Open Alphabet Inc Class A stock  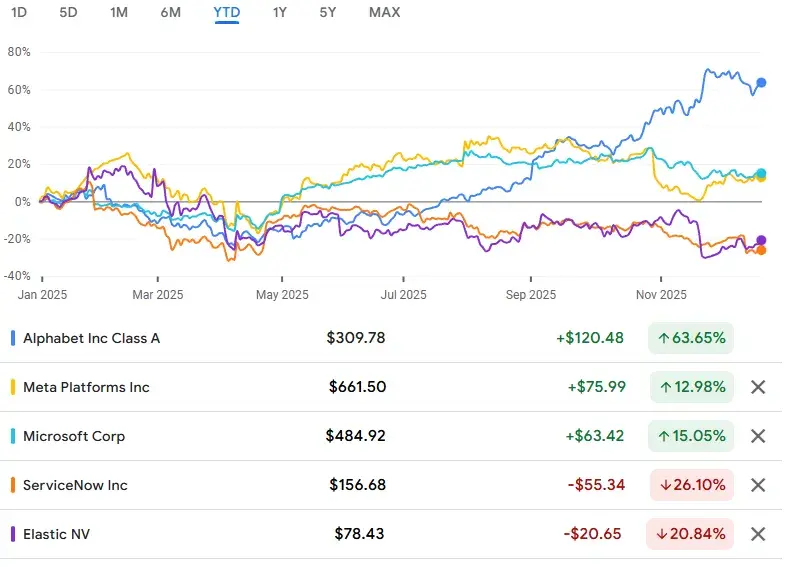(x=91, y=338)
